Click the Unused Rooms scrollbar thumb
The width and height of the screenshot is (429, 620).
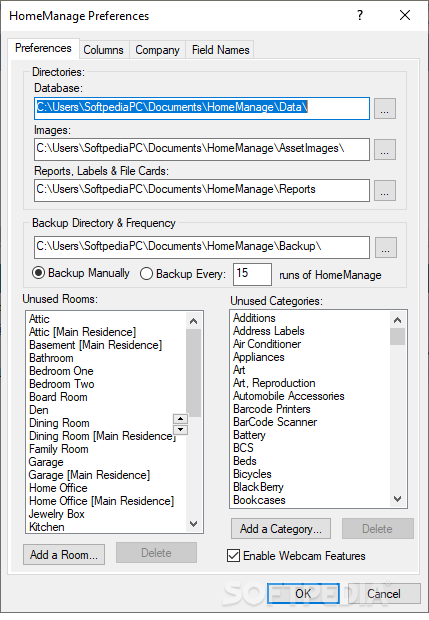(193, 373)
